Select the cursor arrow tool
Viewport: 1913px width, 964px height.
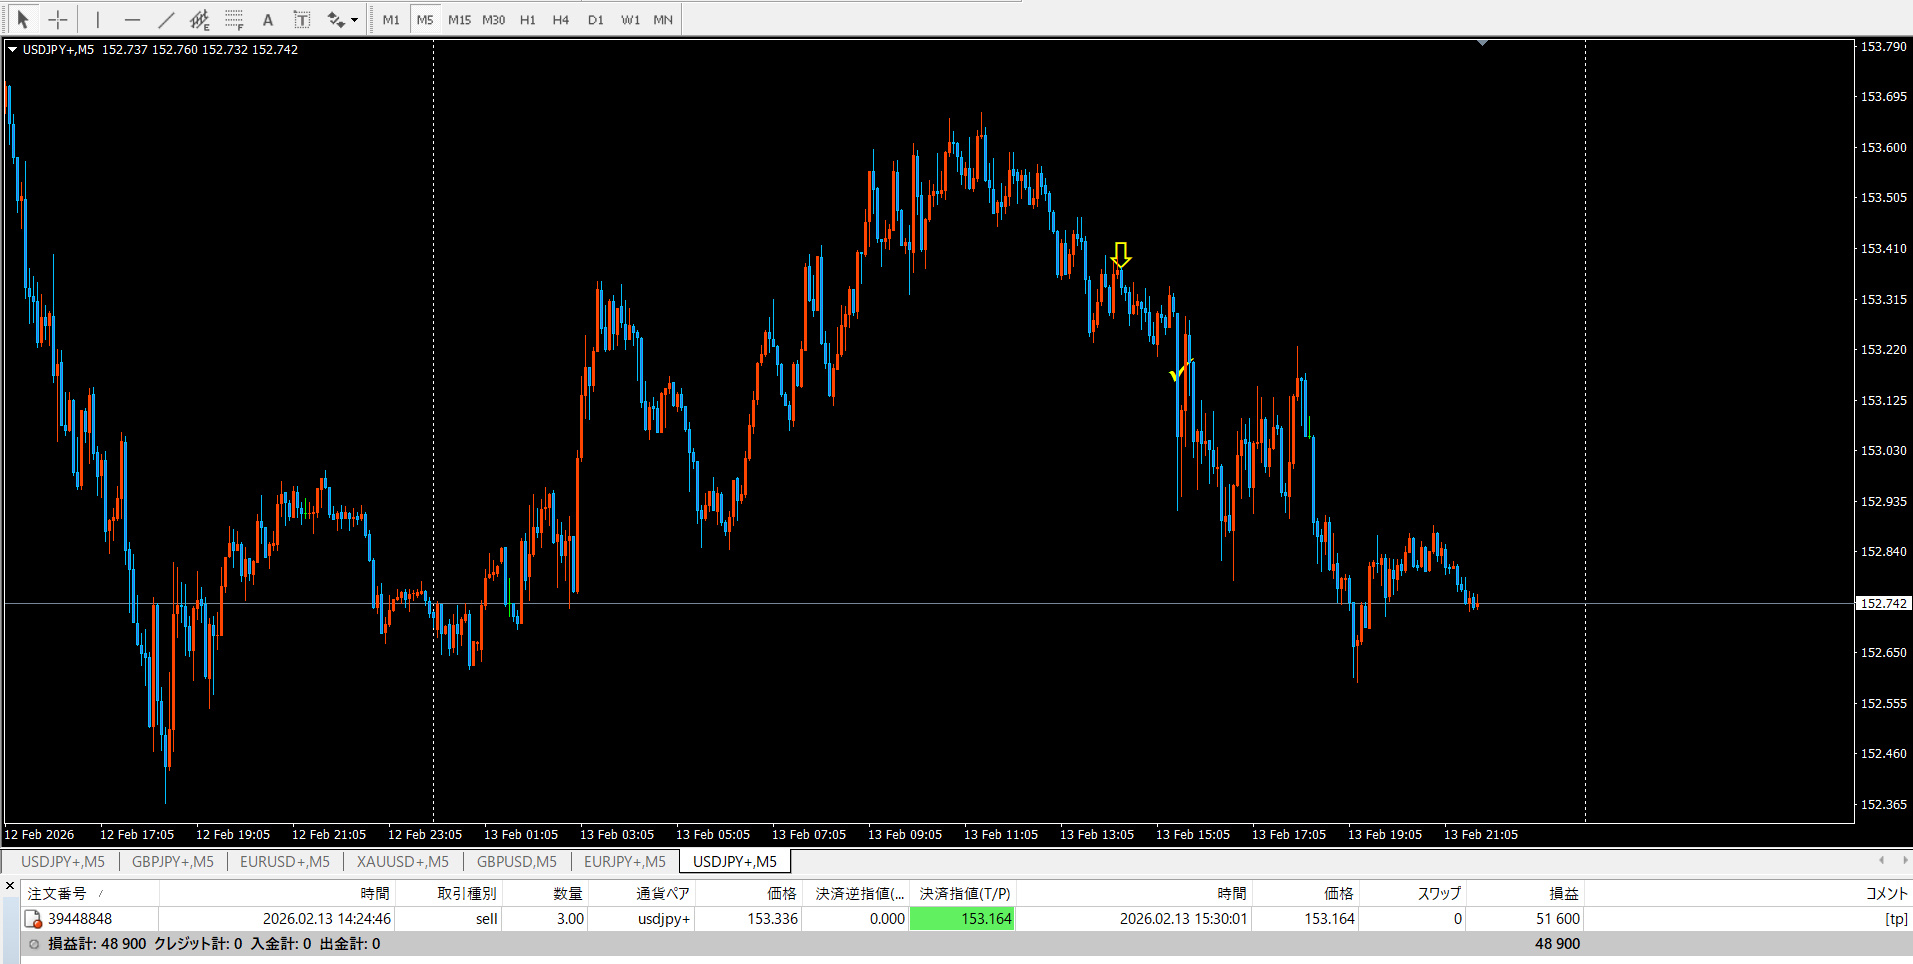click(23, 19)
